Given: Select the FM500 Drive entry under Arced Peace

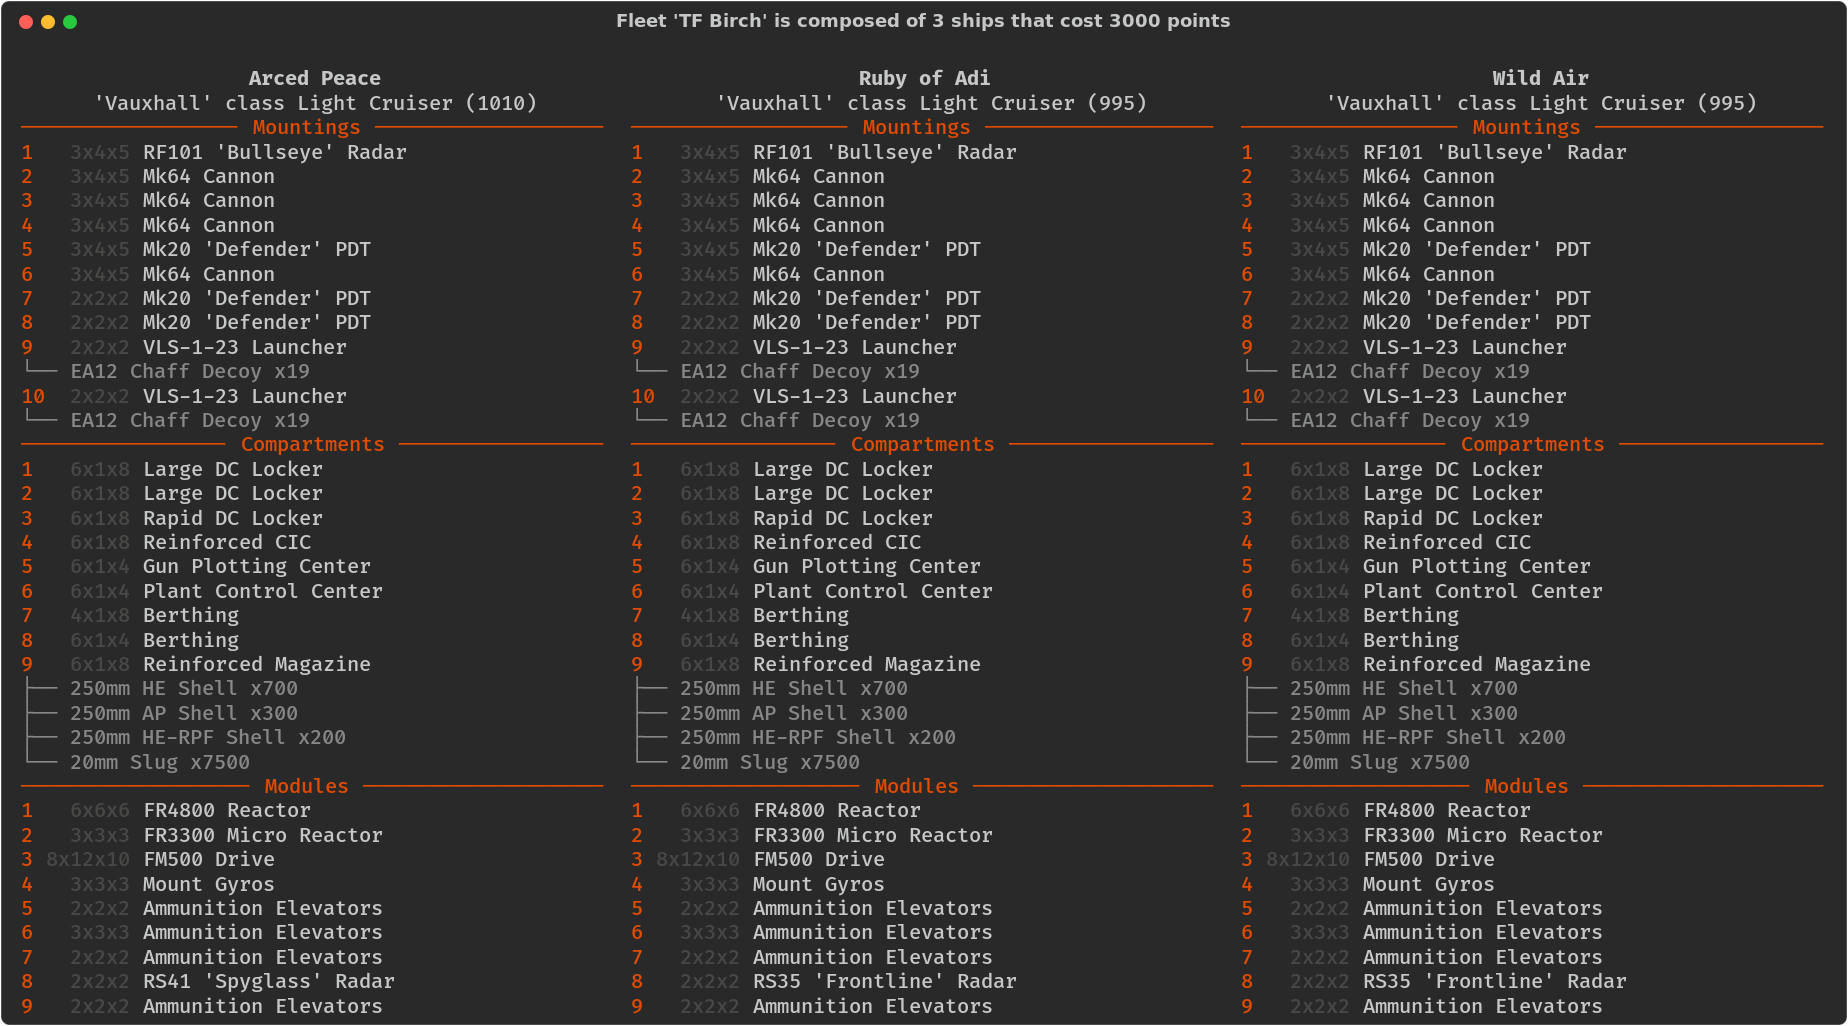Looking at the screenshot, I should [x=208, y=859].
